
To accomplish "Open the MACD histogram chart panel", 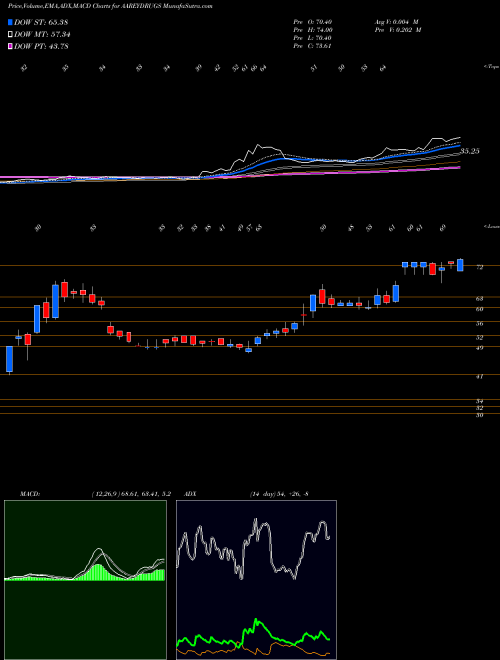I will pos(85,580).
